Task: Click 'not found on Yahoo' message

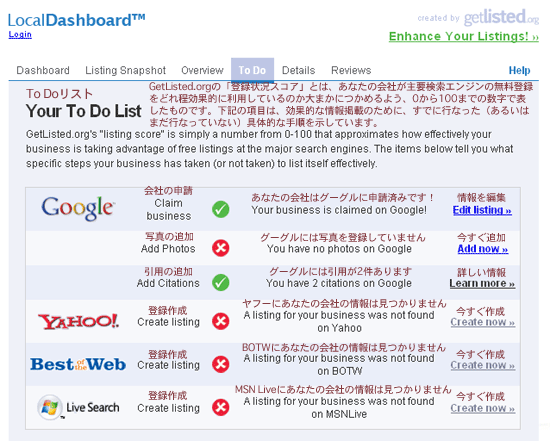Action: 339,321
